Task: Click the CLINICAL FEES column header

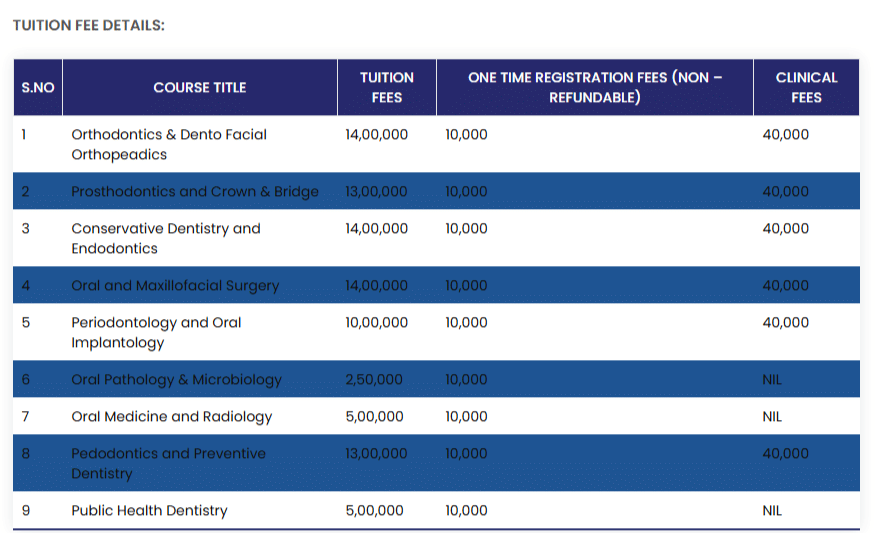Action: pos(806,87)
